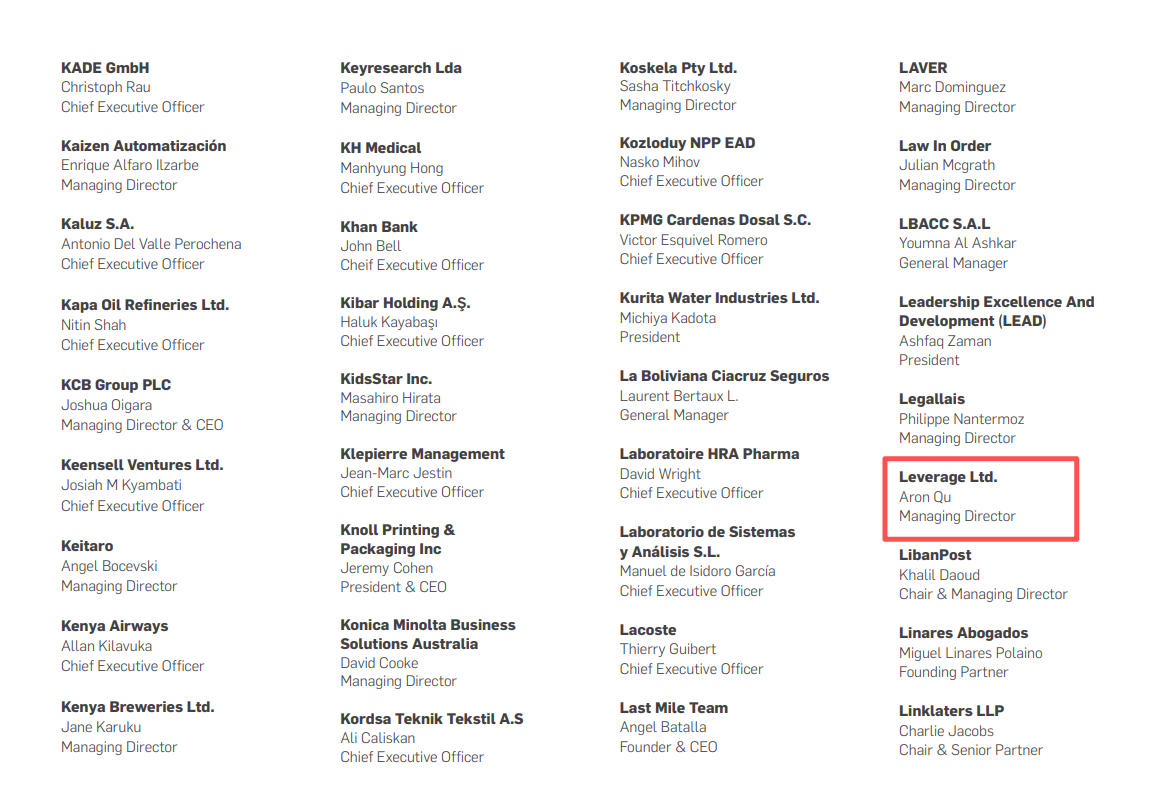
Task: Click on Thierry Guibert's name
Action: (667, 649)
